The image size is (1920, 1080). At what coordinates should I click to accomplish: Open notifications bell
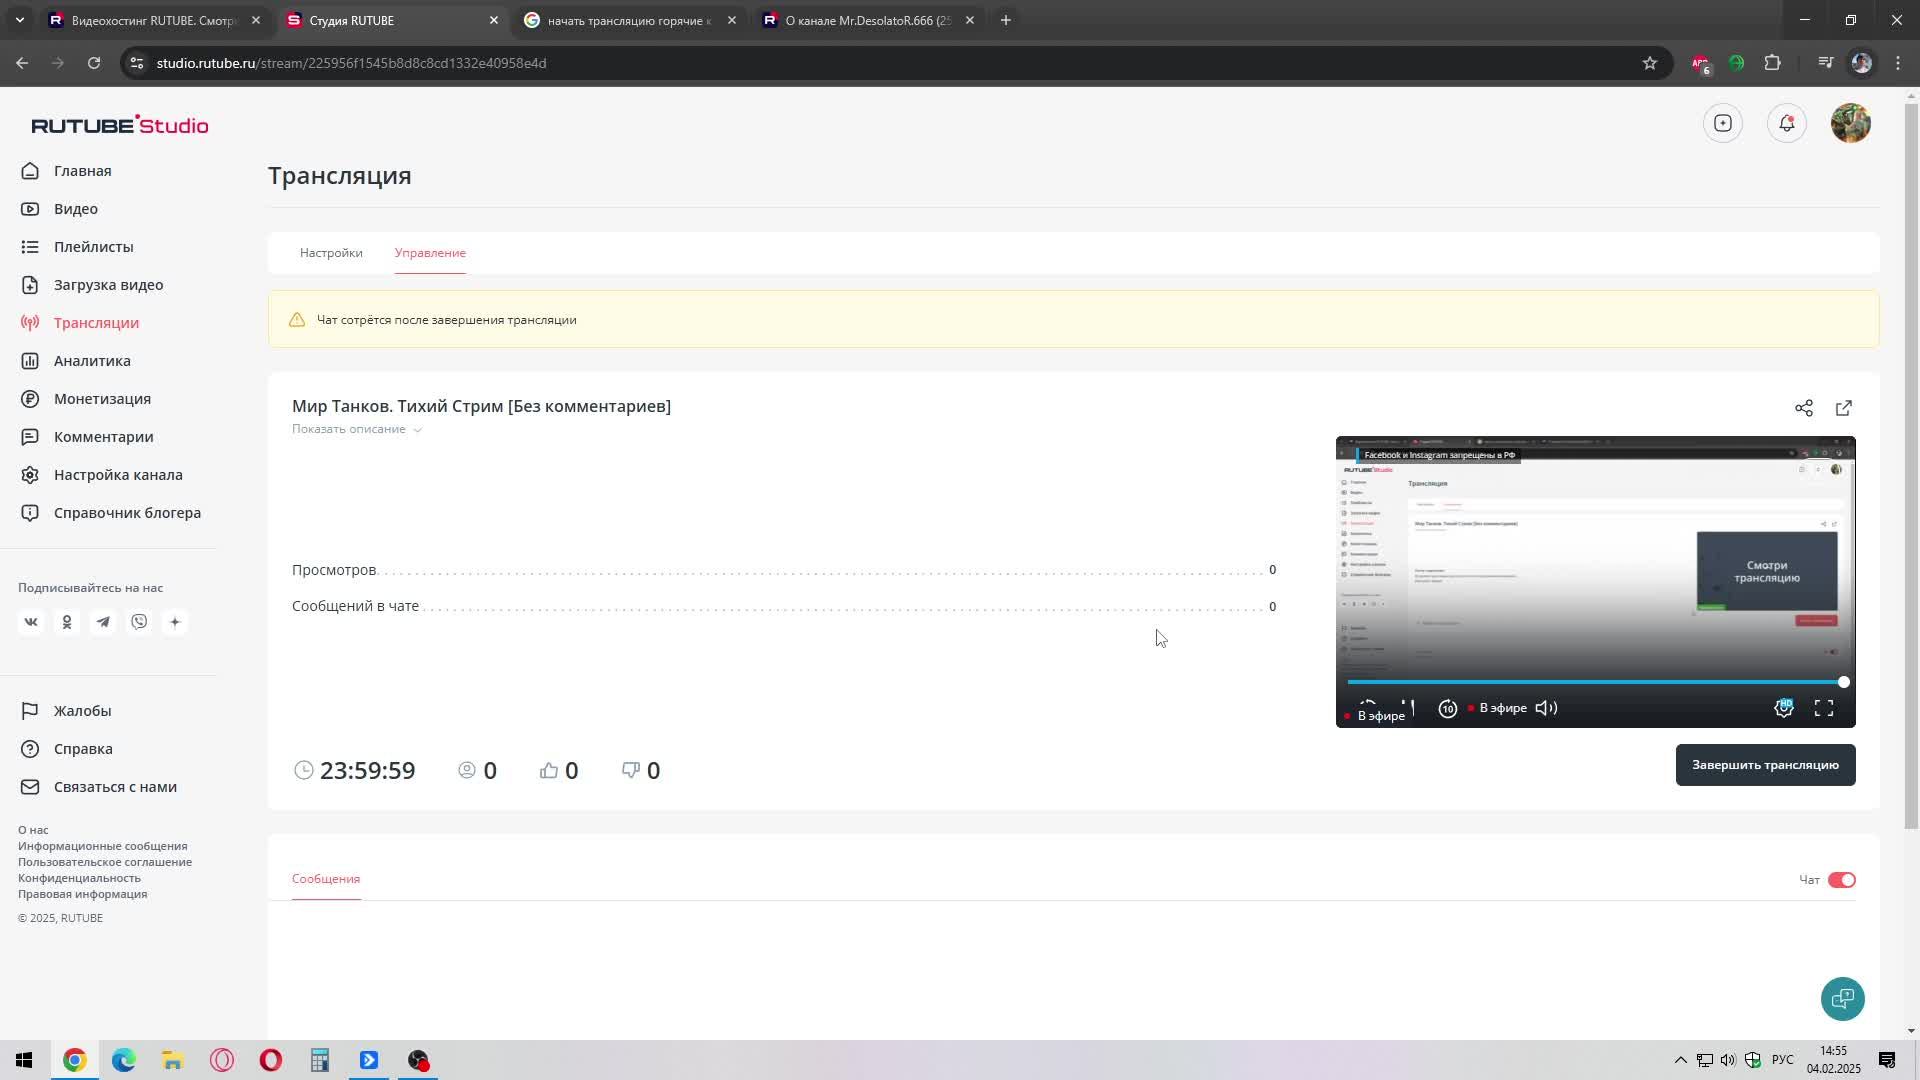click(1786, 123)
